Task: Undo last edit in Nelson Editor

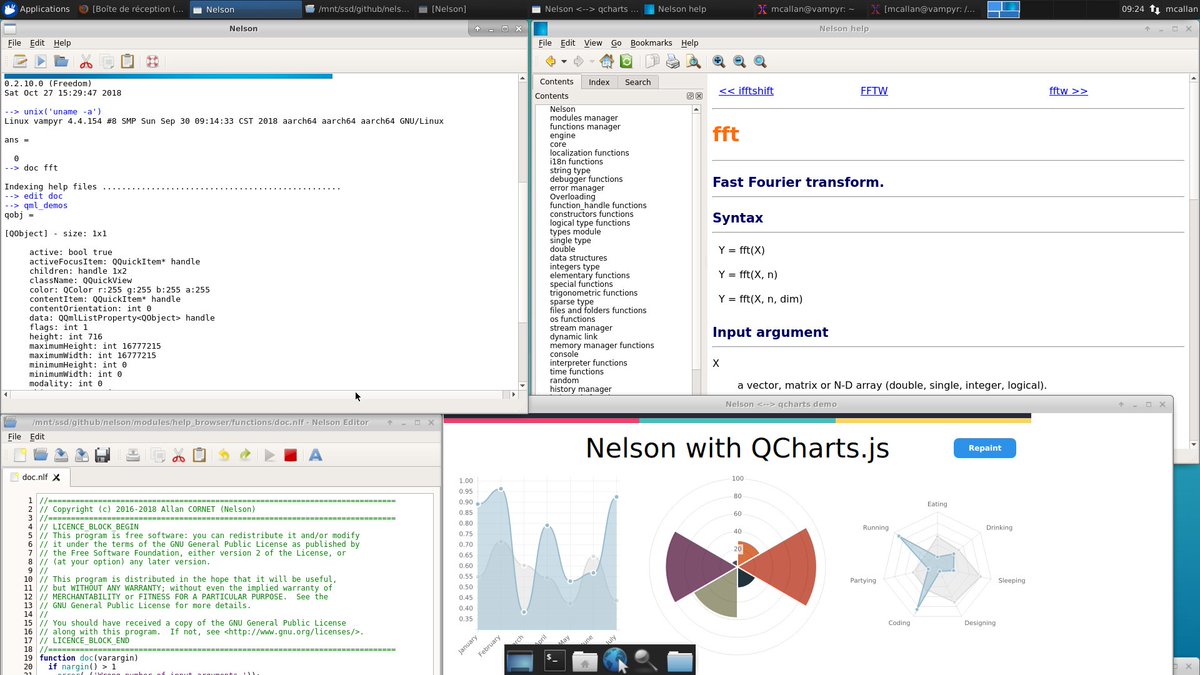Action: [224, 455]
